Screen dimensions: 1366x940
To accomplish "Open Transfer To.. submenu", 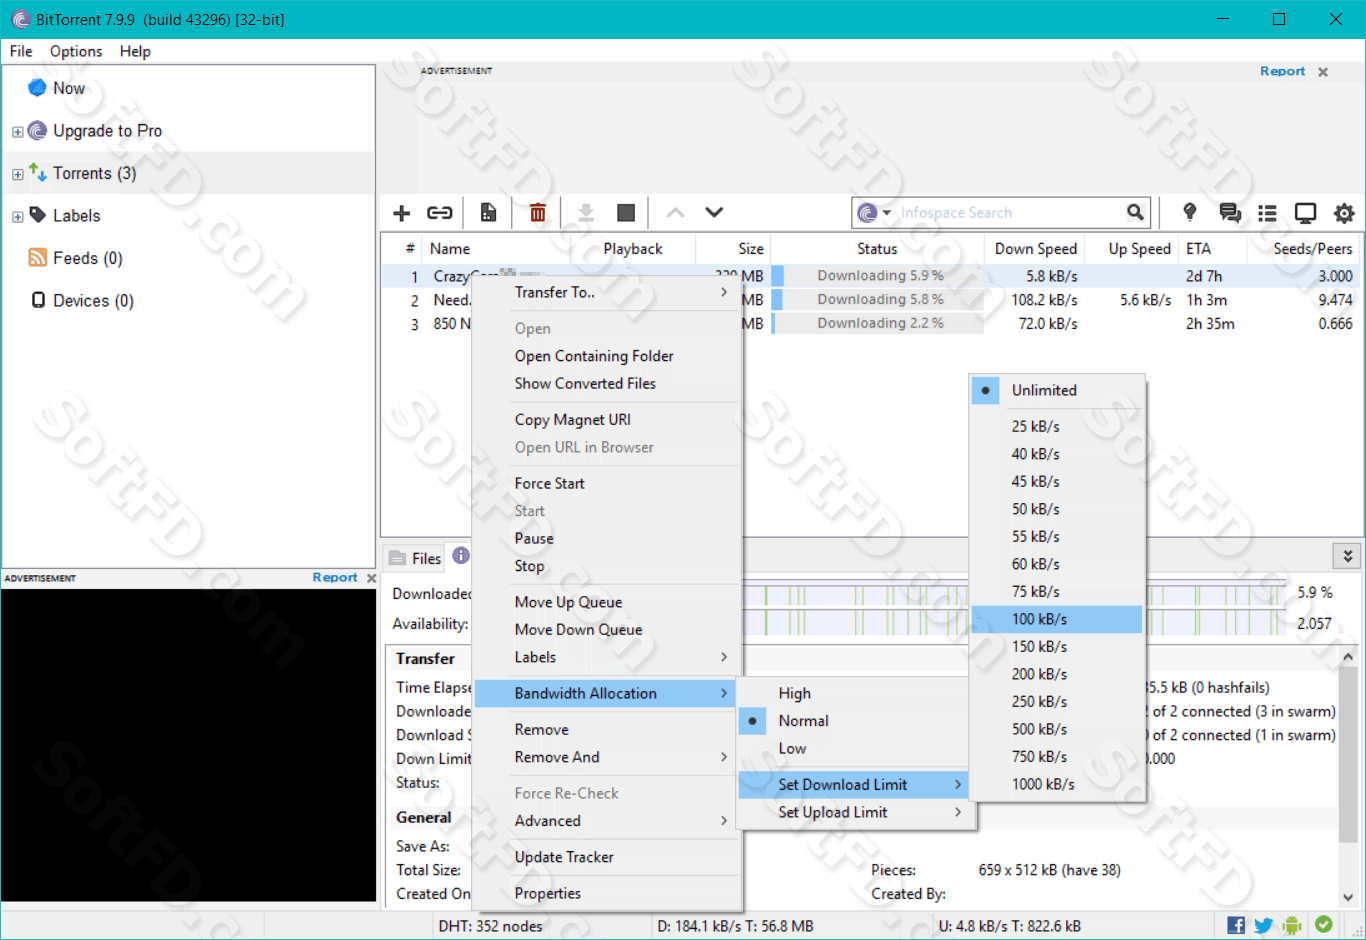I will pyautogui.click(x=607, y=292).
